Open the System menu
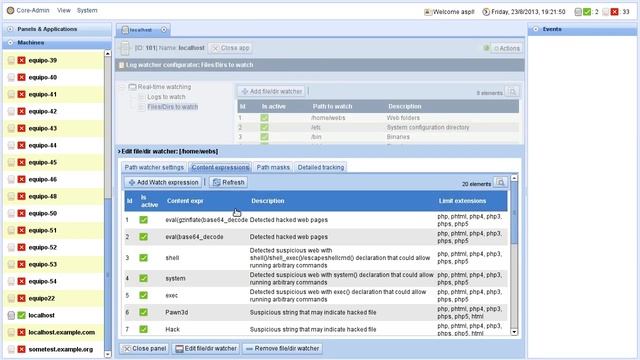This screenshot has height=360, width=640. [87, 10]
